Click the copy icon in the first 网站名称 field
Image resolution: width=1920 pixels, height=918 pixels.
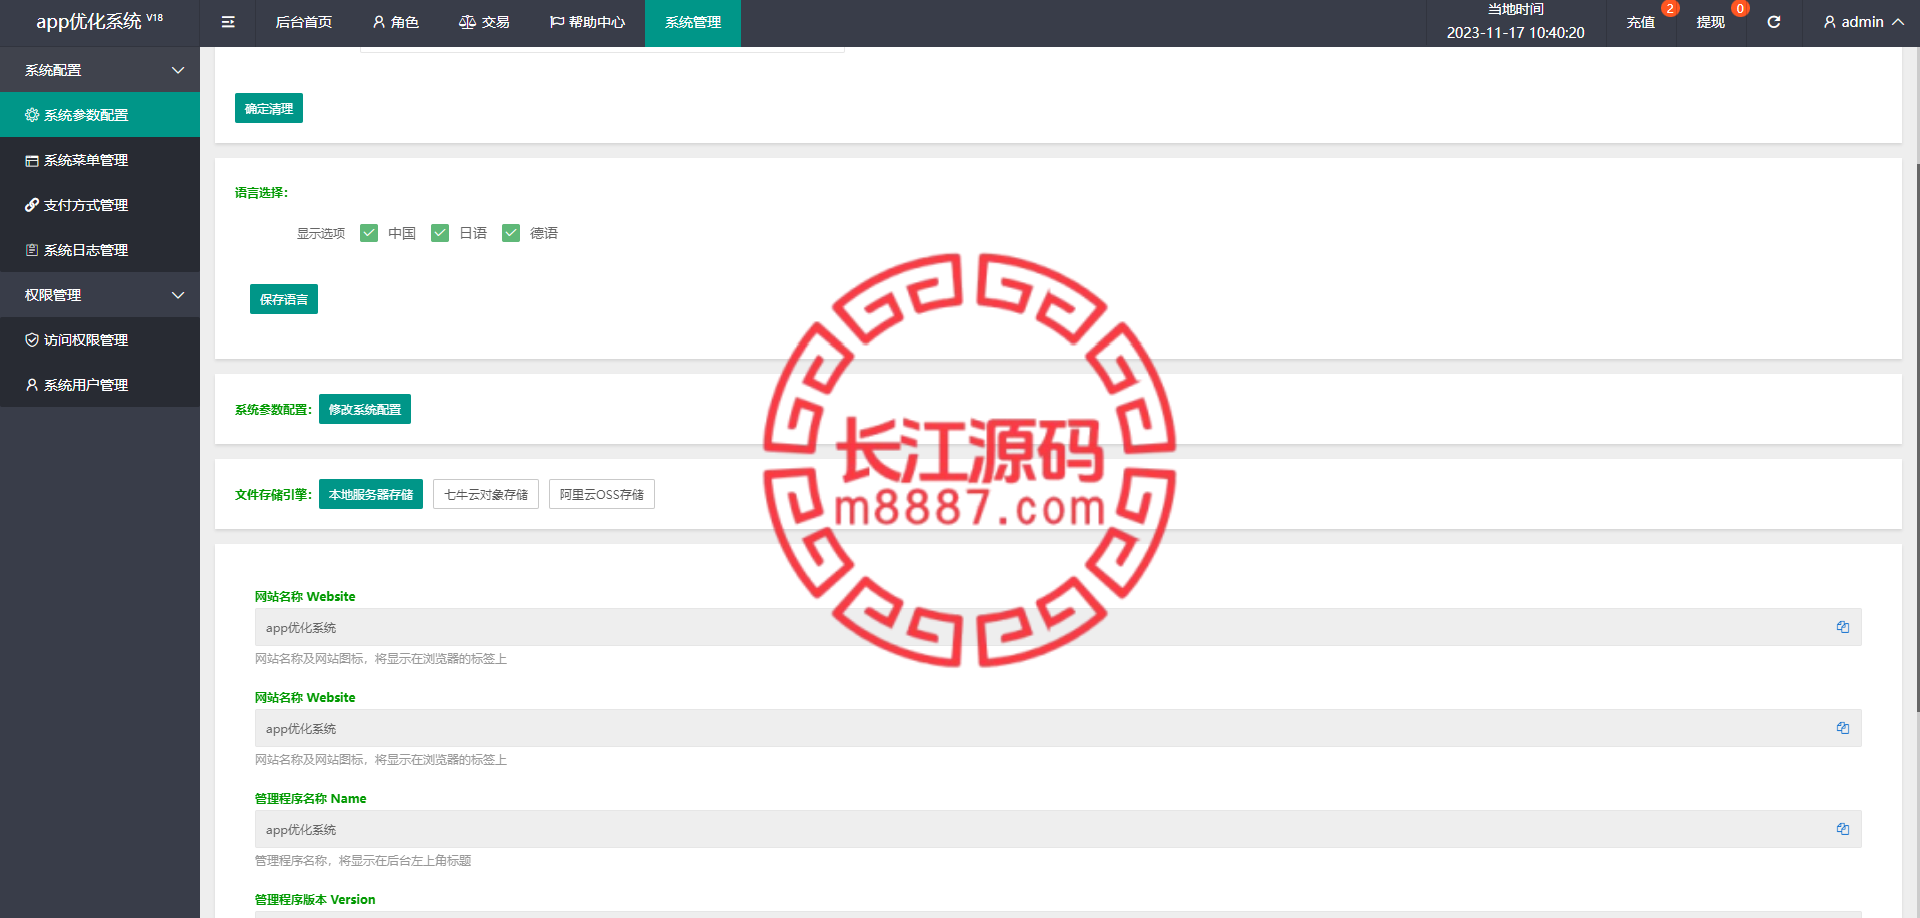coord(1843,627)
